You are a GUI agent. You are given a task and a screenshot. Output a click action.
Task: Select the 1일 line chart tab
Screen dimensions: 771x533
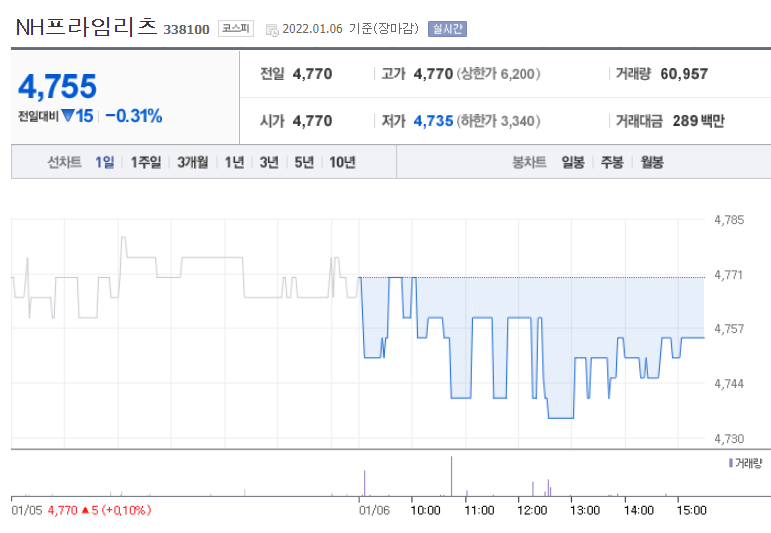(105, 162)
